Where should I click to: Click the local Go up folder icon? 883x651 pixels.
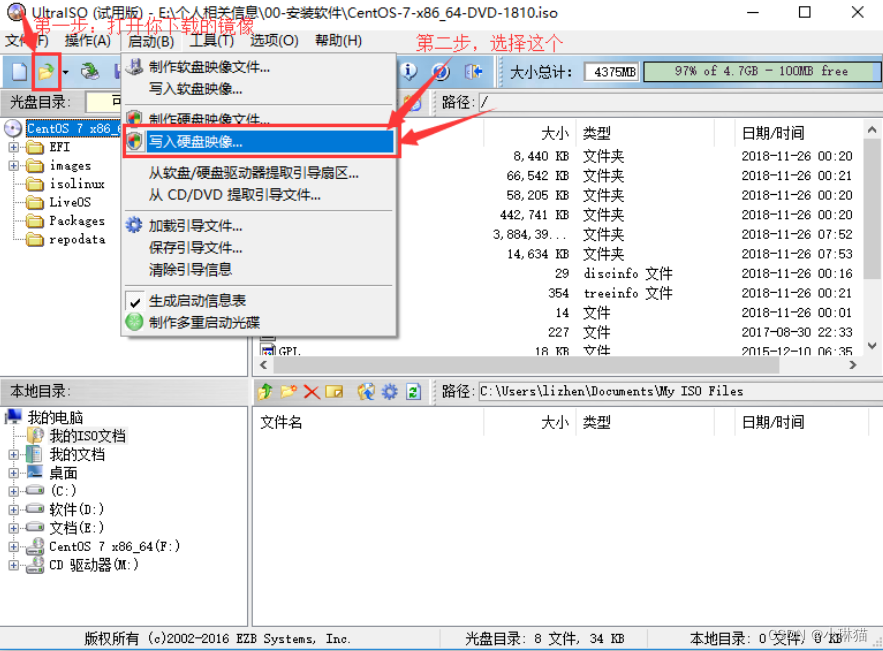(266, 391)
